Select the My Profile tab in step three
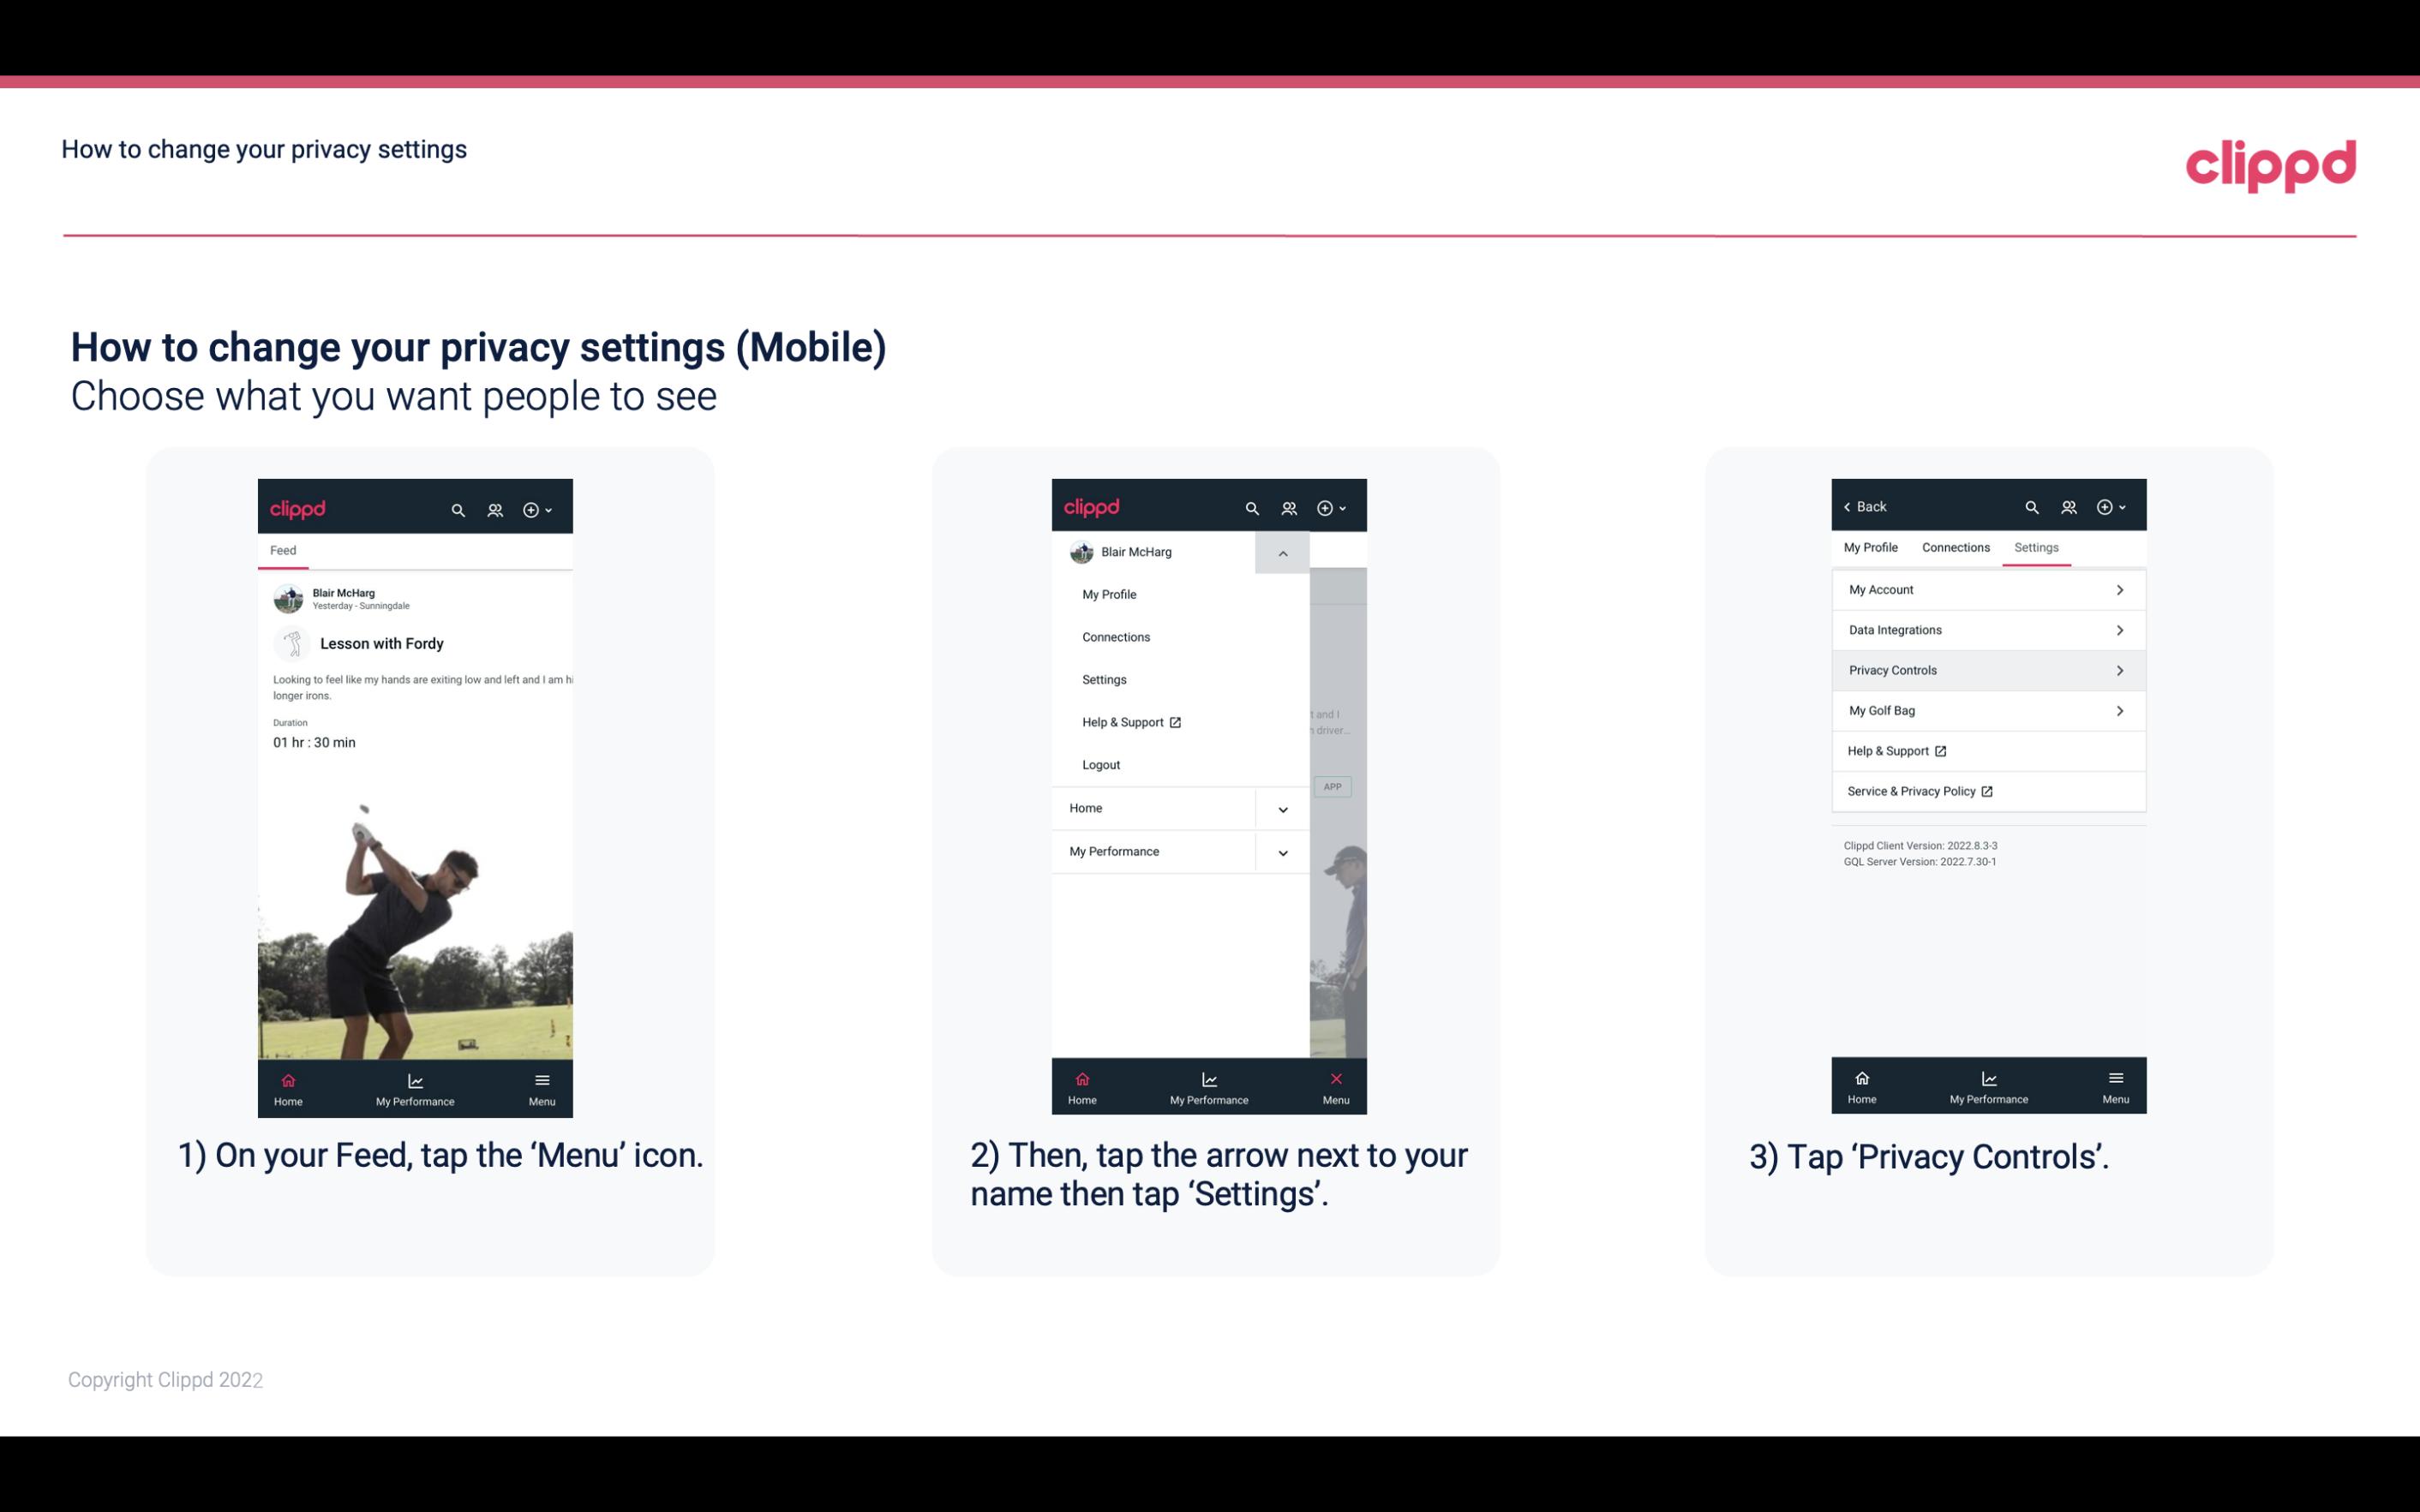This screenshot has height=1512, width=2420. point(1873,547)
